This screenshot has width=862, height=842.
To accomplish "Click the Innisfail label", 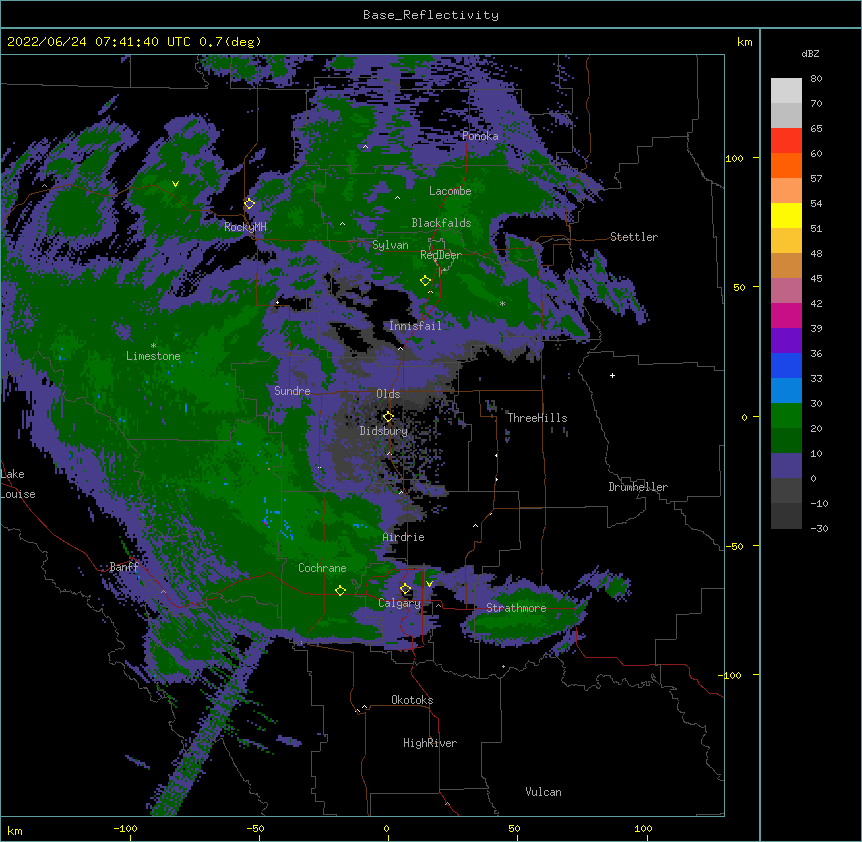I will [x=415, y=326].
